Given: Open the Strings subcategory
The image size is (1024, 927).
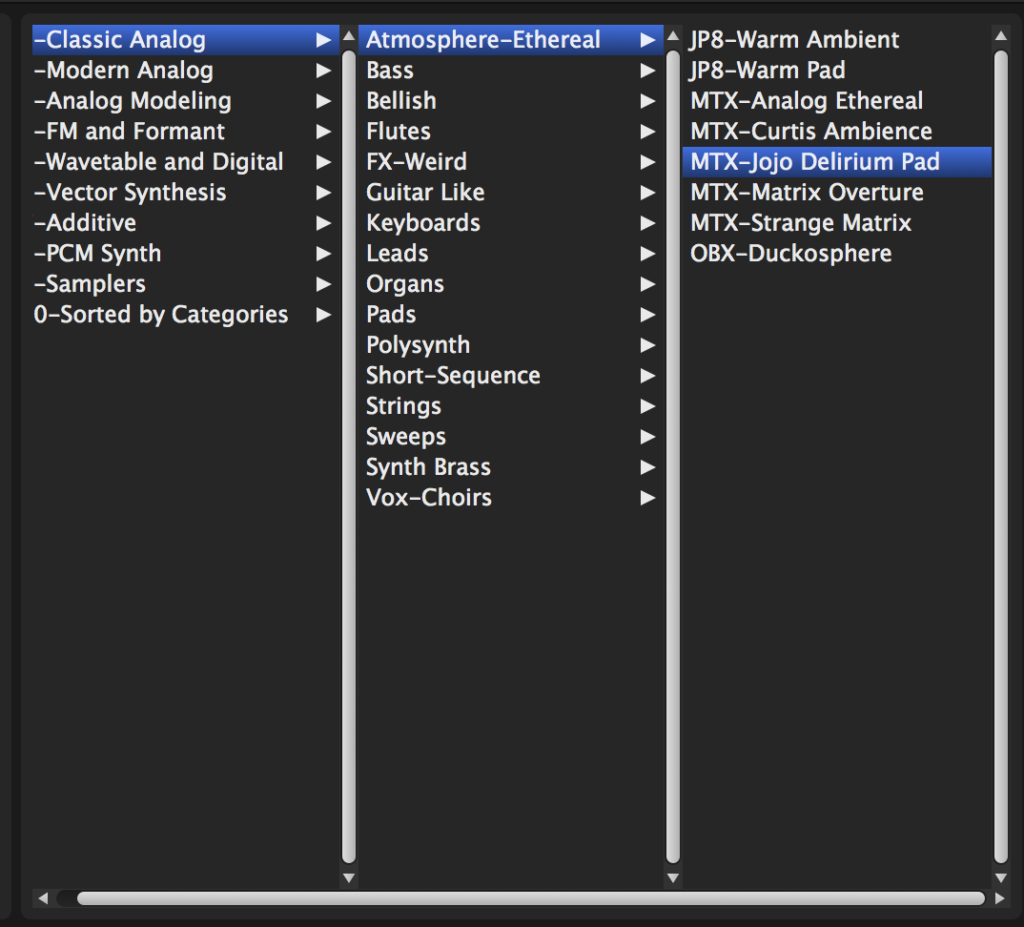Looking at the screenshot, I should point(511,406).
